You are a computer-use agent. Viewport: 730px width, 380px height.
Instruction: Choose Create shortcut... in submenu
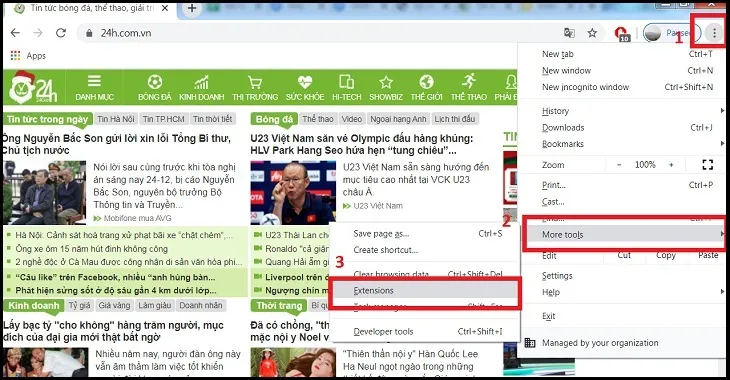(425, 250)
